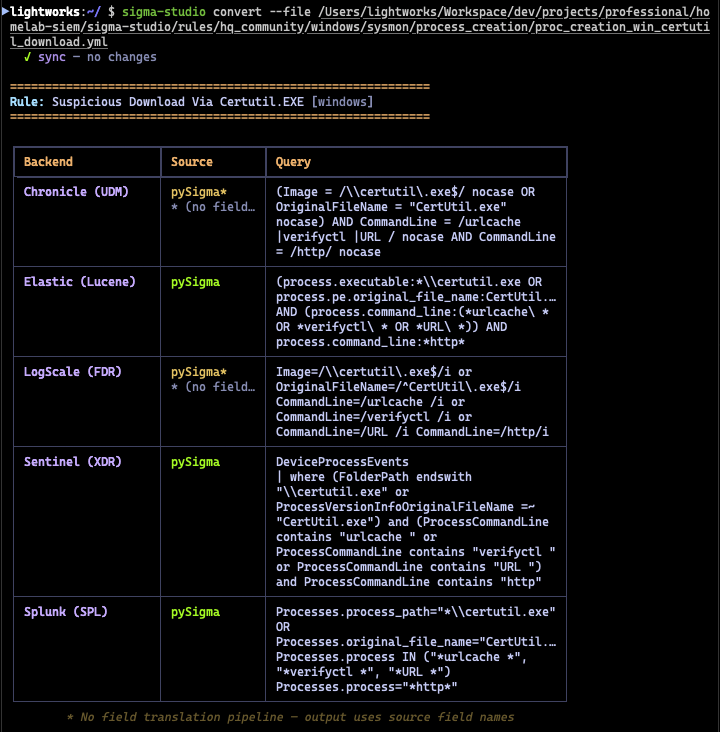This screenshot has height=732, width=720.
Task: Click pySigma* source in the Chronicle row
Action: pos(199,191)
